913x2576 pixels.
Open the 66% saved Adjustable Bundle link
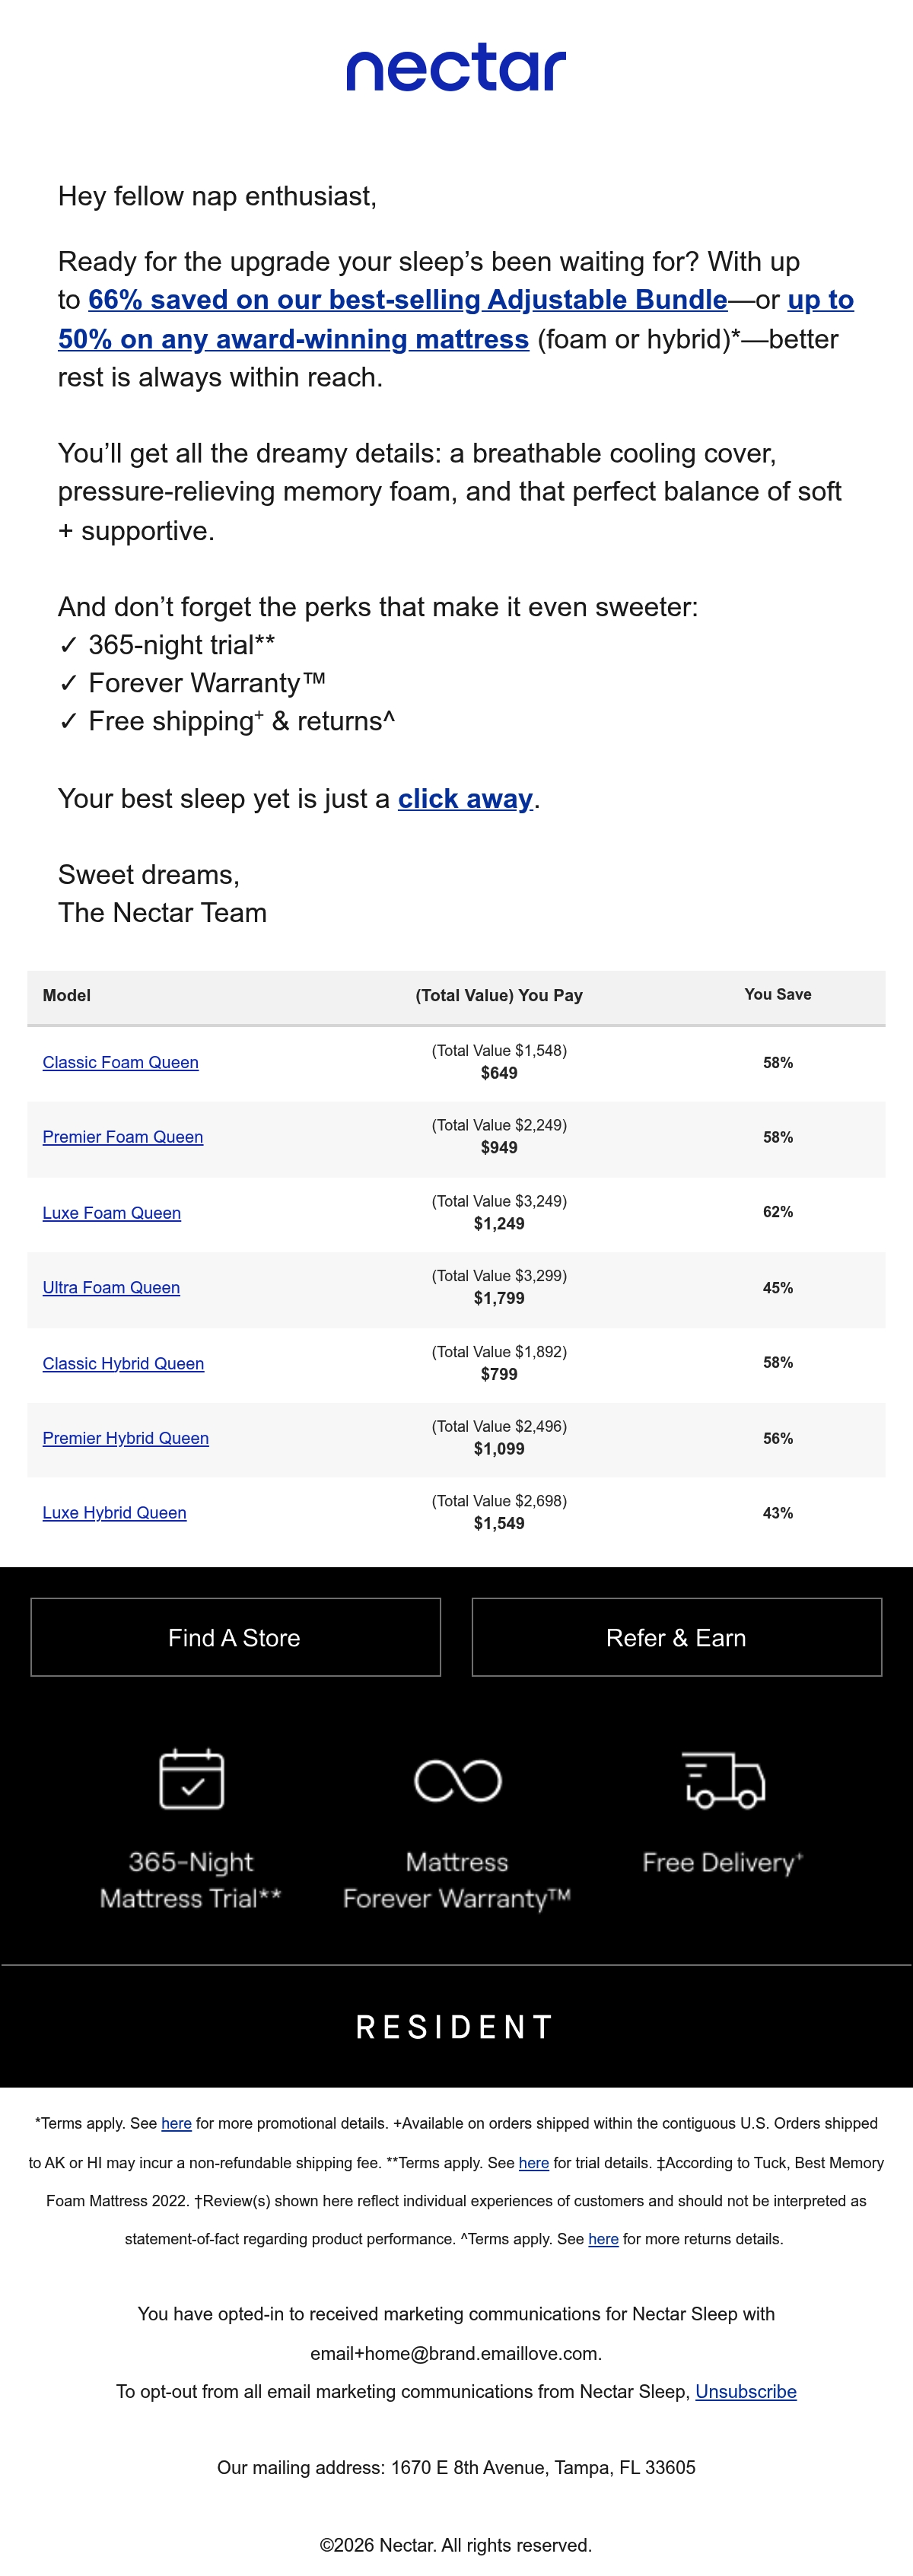click(408, 300)
